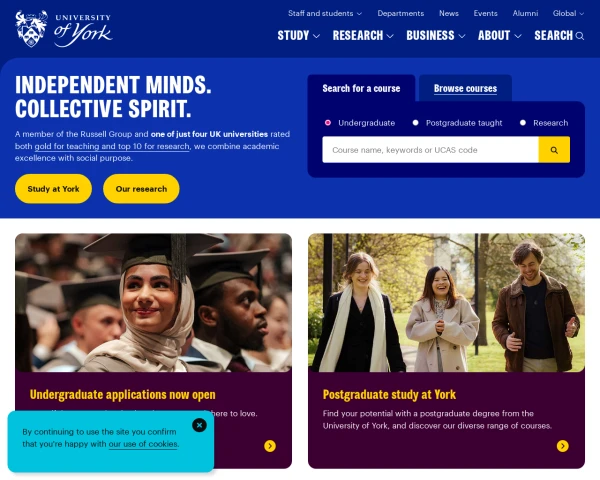600x480 pixels.
Task: Expand the Global menu chevron
Action: click(582, 14)
